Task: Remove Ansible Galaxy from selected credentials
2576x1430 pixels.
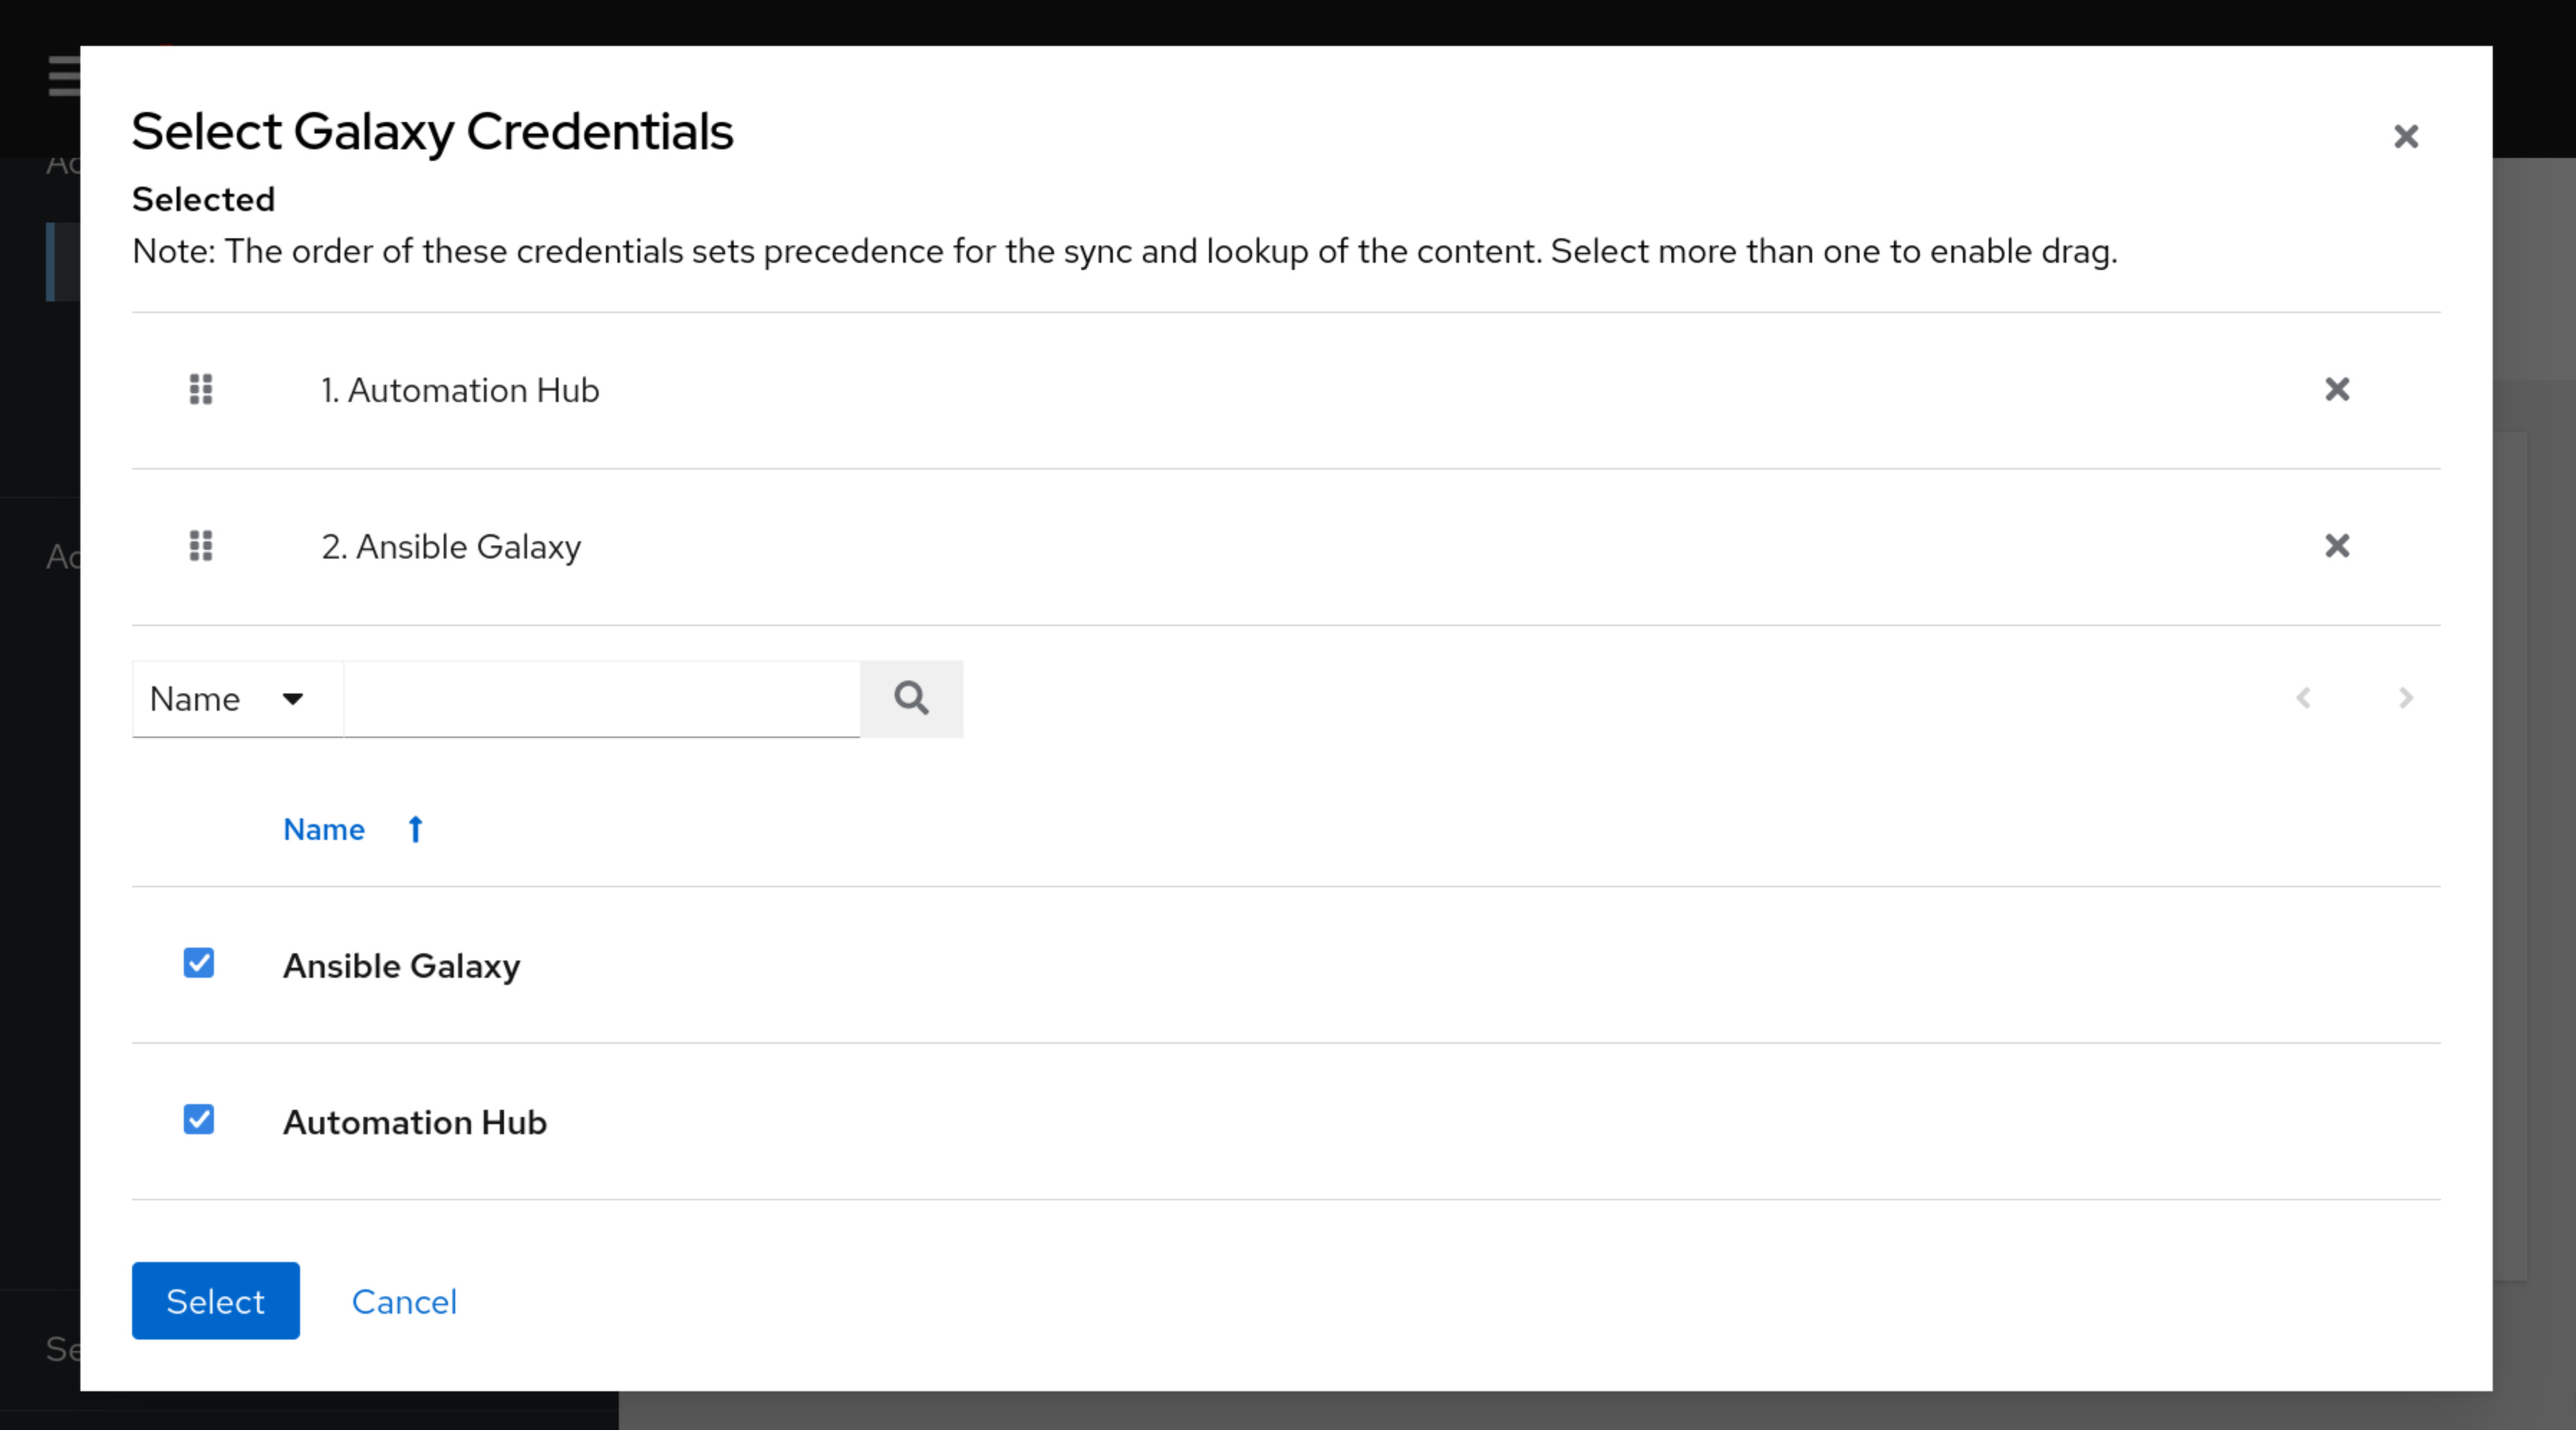Action: tap(2337, 546)
